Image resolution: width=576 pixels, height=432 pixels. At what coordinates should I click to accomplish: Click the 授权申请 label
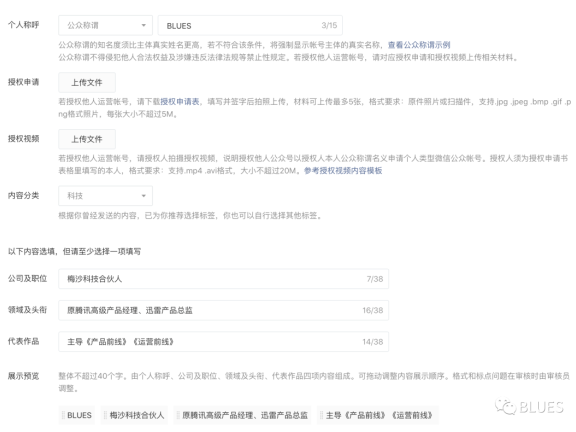tap(24, 82)
